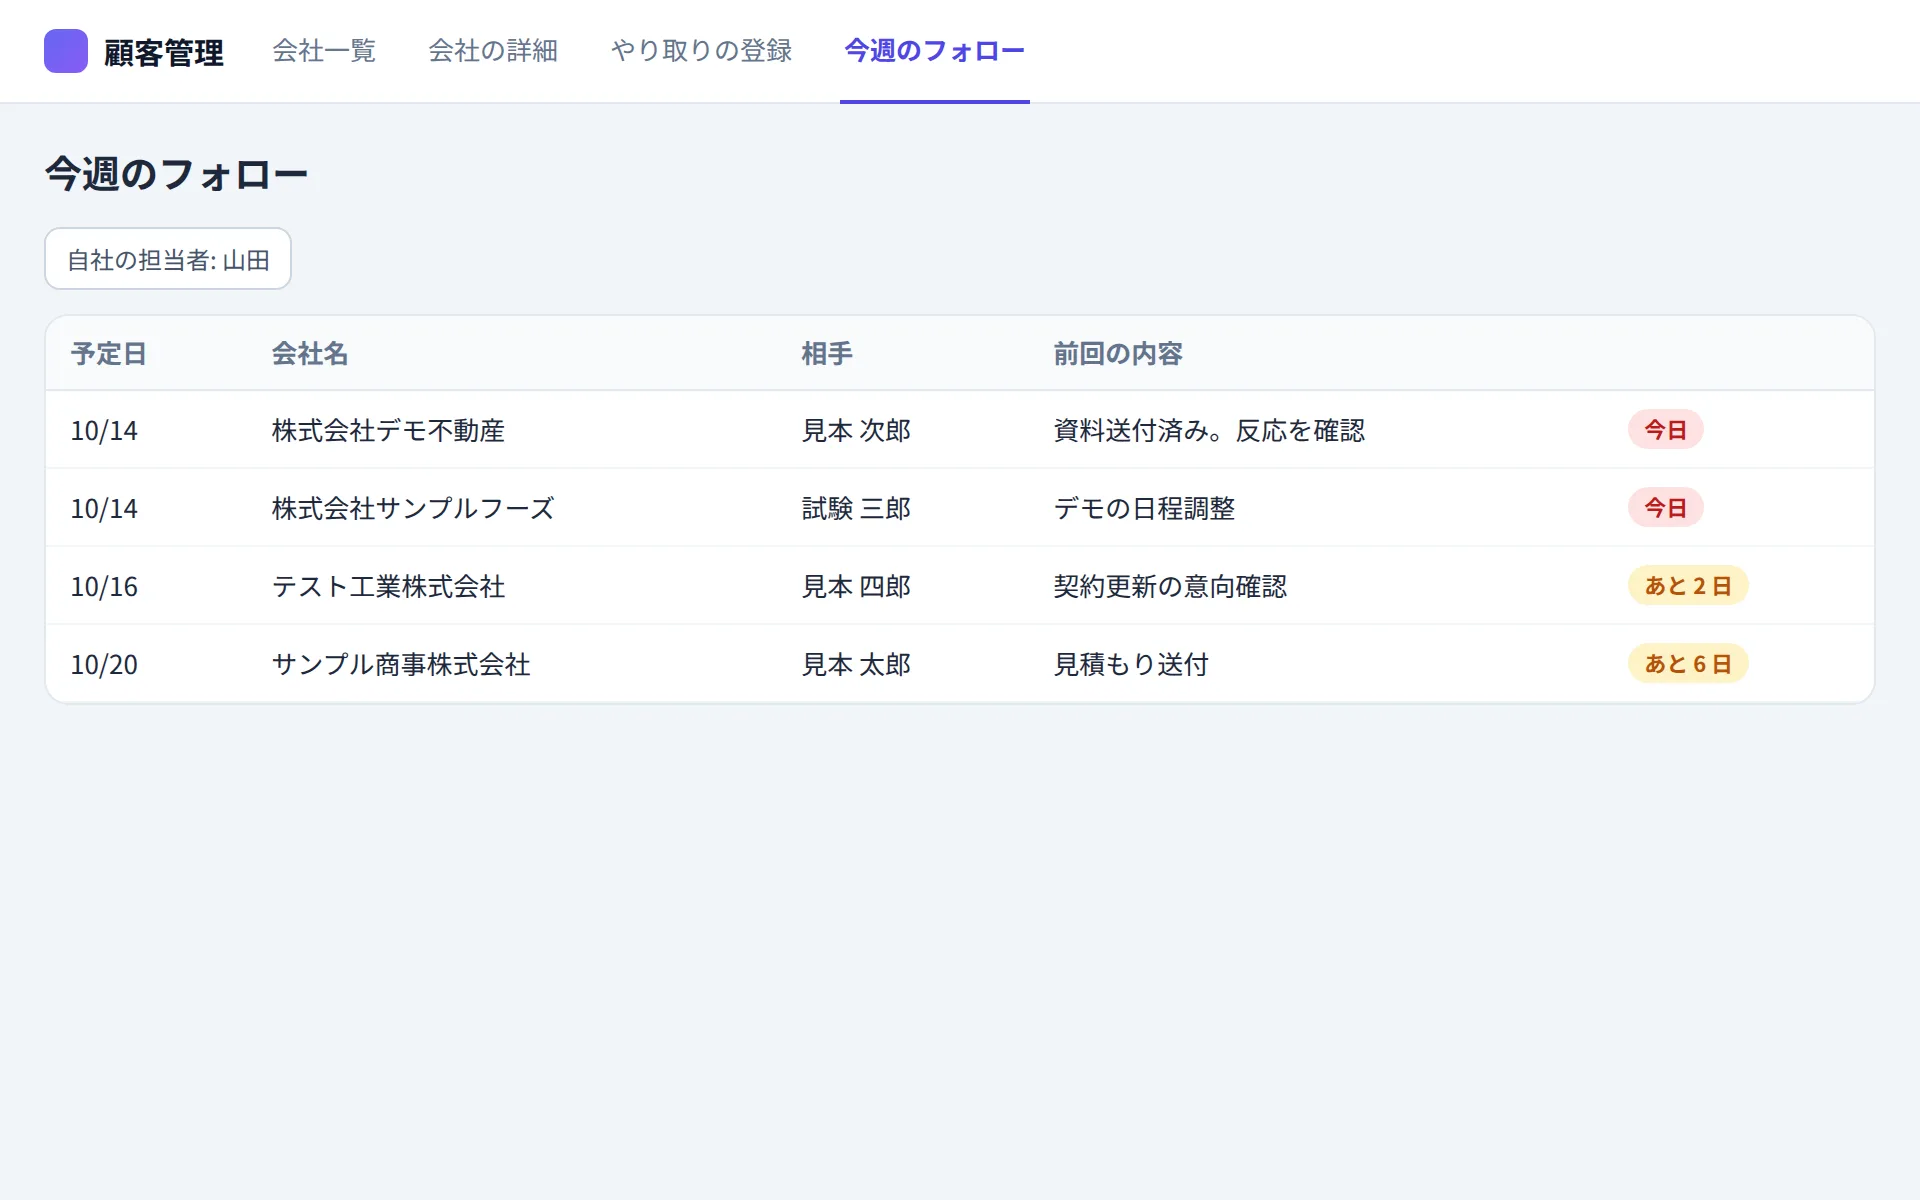Click the contact 見本 次郎
This screenshot has width=1920, height=1200.
[x=856, y=430]
